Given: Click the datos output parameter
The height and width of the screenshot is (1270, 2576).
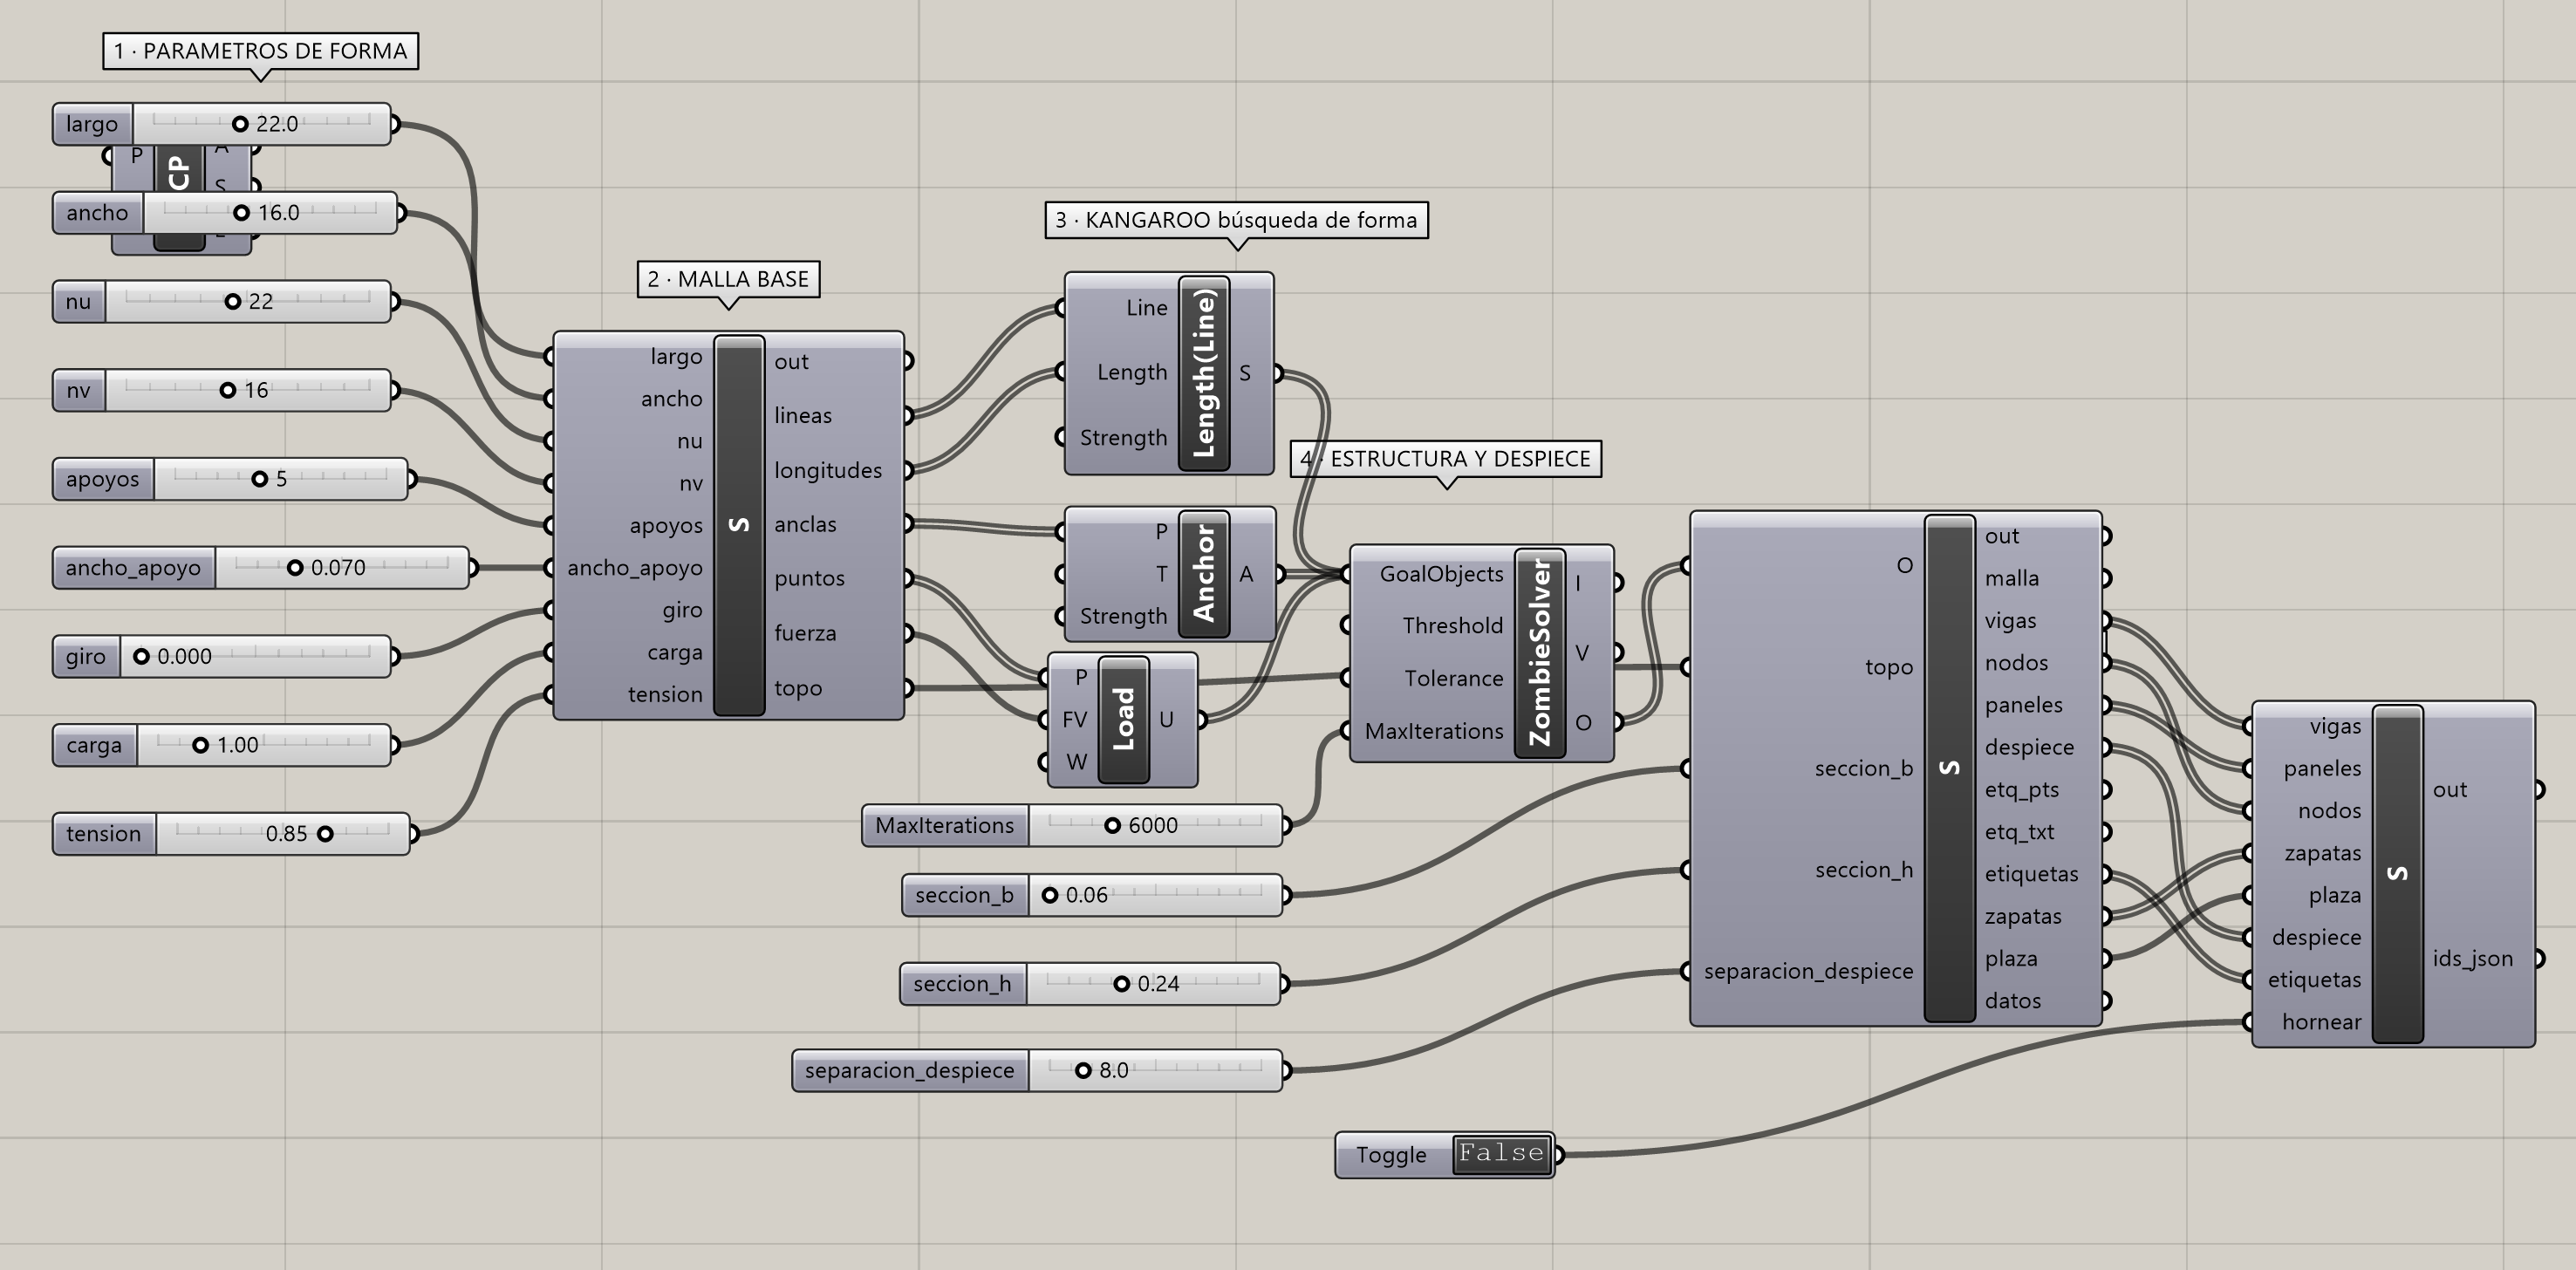Looking at the screenshot, I should (x=2012, y=1001).
